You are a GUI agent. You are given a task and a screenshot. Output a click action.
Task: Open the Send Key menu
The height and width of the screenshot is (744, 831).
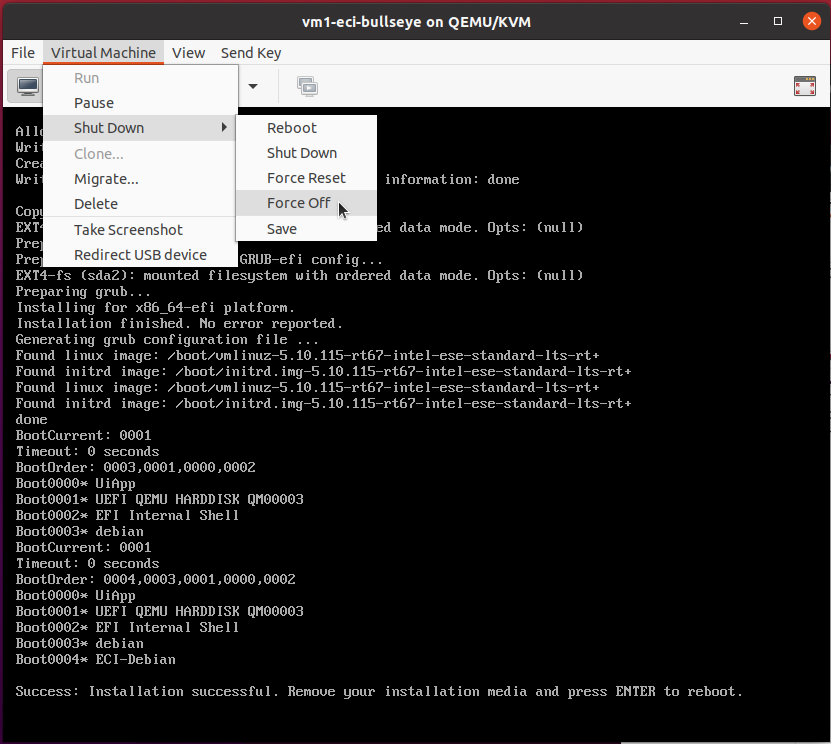click(251, 53)
